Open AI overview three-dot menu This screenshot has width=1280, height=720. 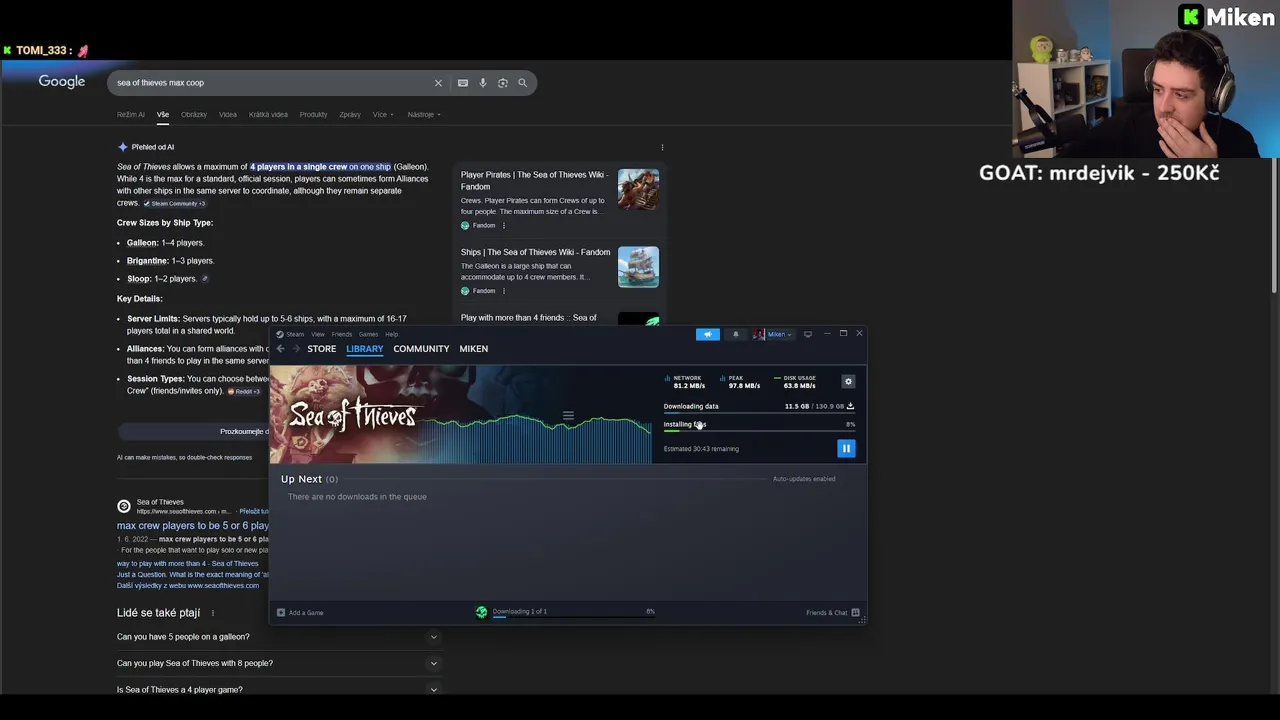662,147
